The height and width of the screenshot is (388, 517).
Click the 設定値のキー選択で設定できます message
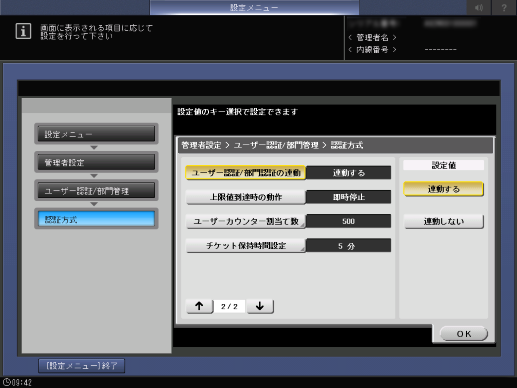[237, 112]
